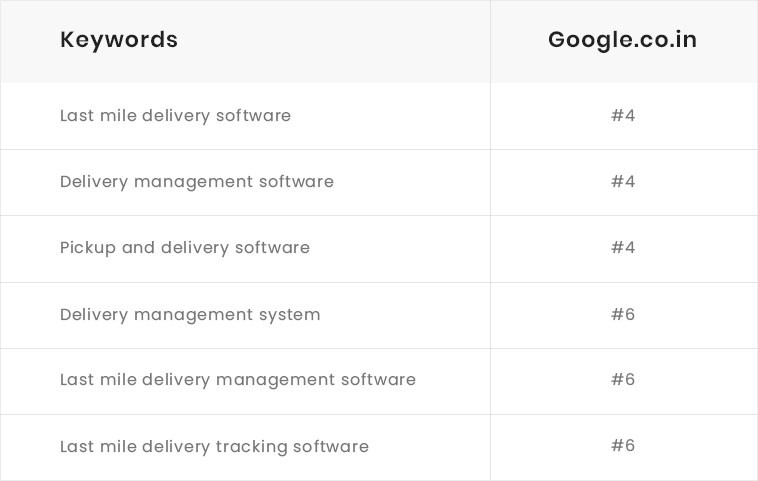Click the Google.co.in column header

click(x=622, y=40)
